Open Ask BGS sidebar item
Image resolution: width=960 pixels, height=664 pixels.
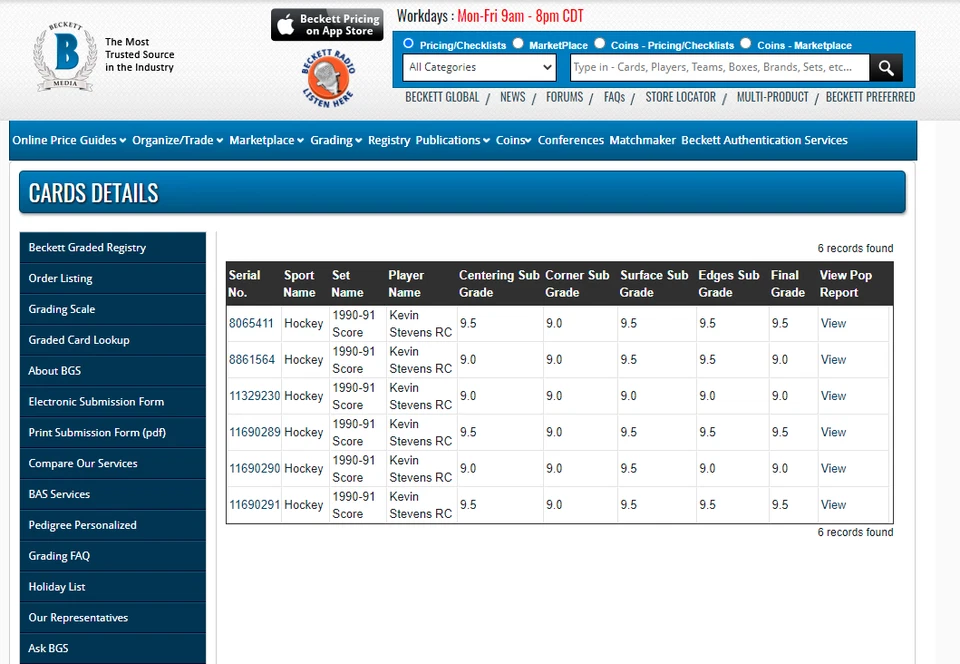point(113,648)
